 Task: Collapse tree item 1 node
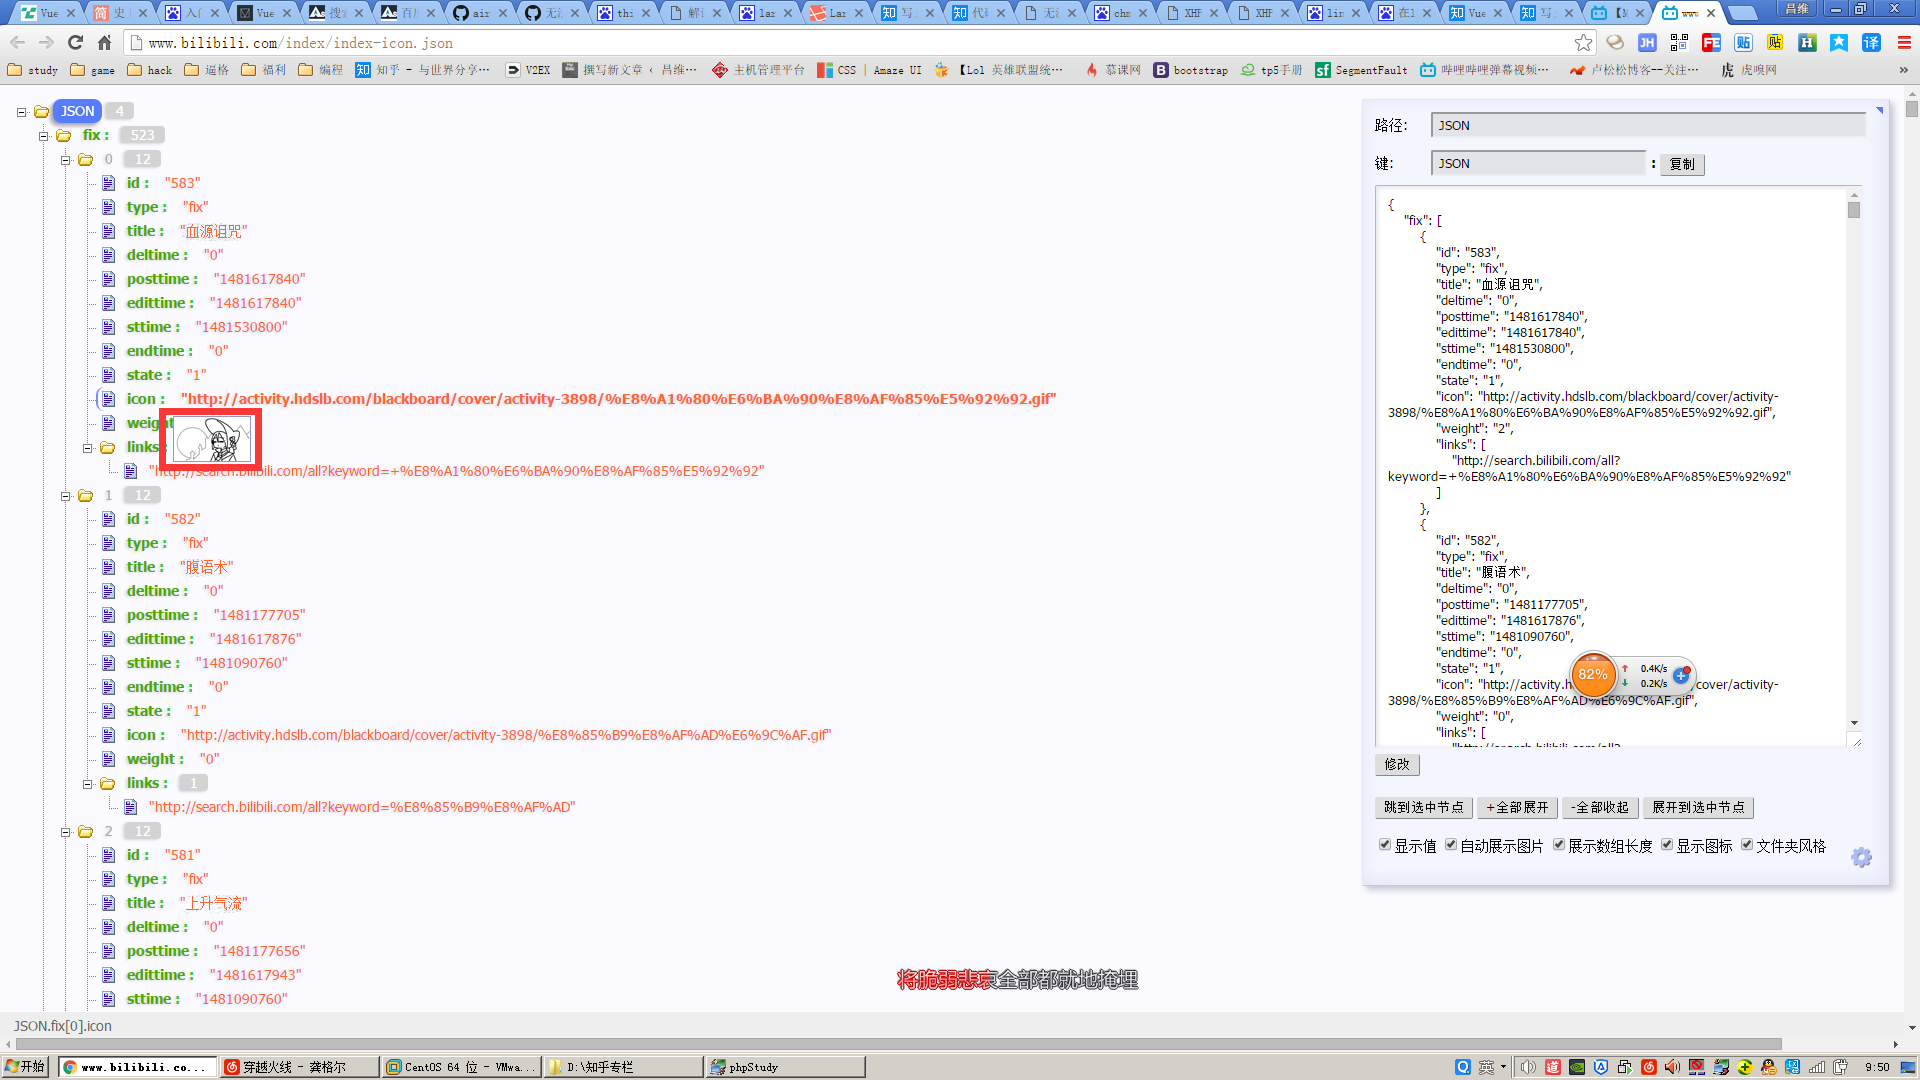point(65,495)
